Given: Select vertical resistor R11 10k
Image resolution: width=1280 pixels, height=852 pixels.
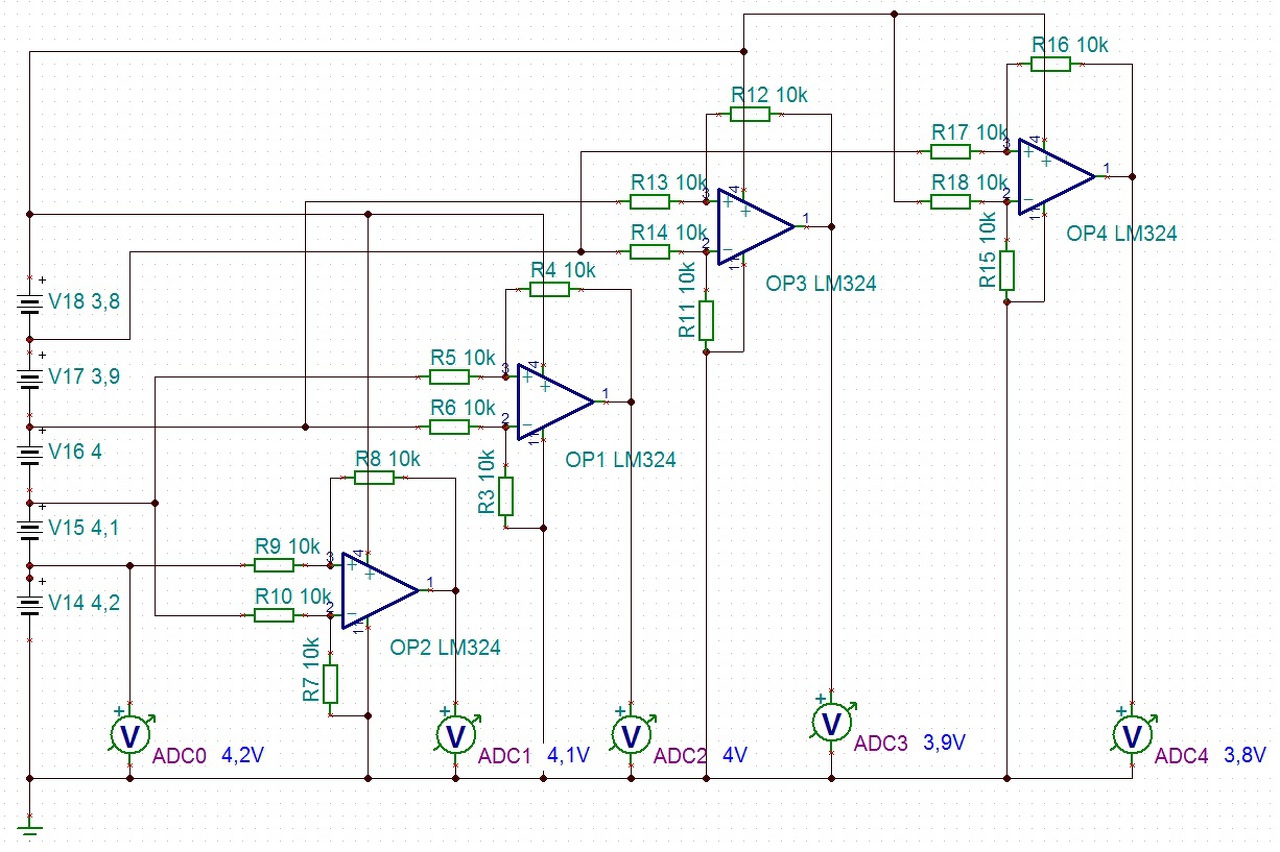Looking at the screenshot, I should 706,320.
